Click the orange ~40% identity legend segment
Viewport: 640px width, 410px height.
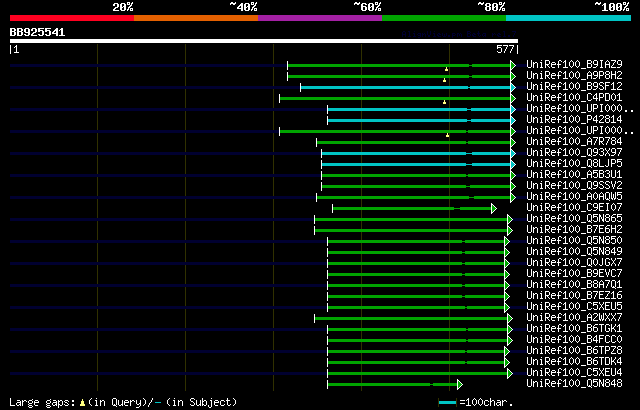click(x=196, y=18)
